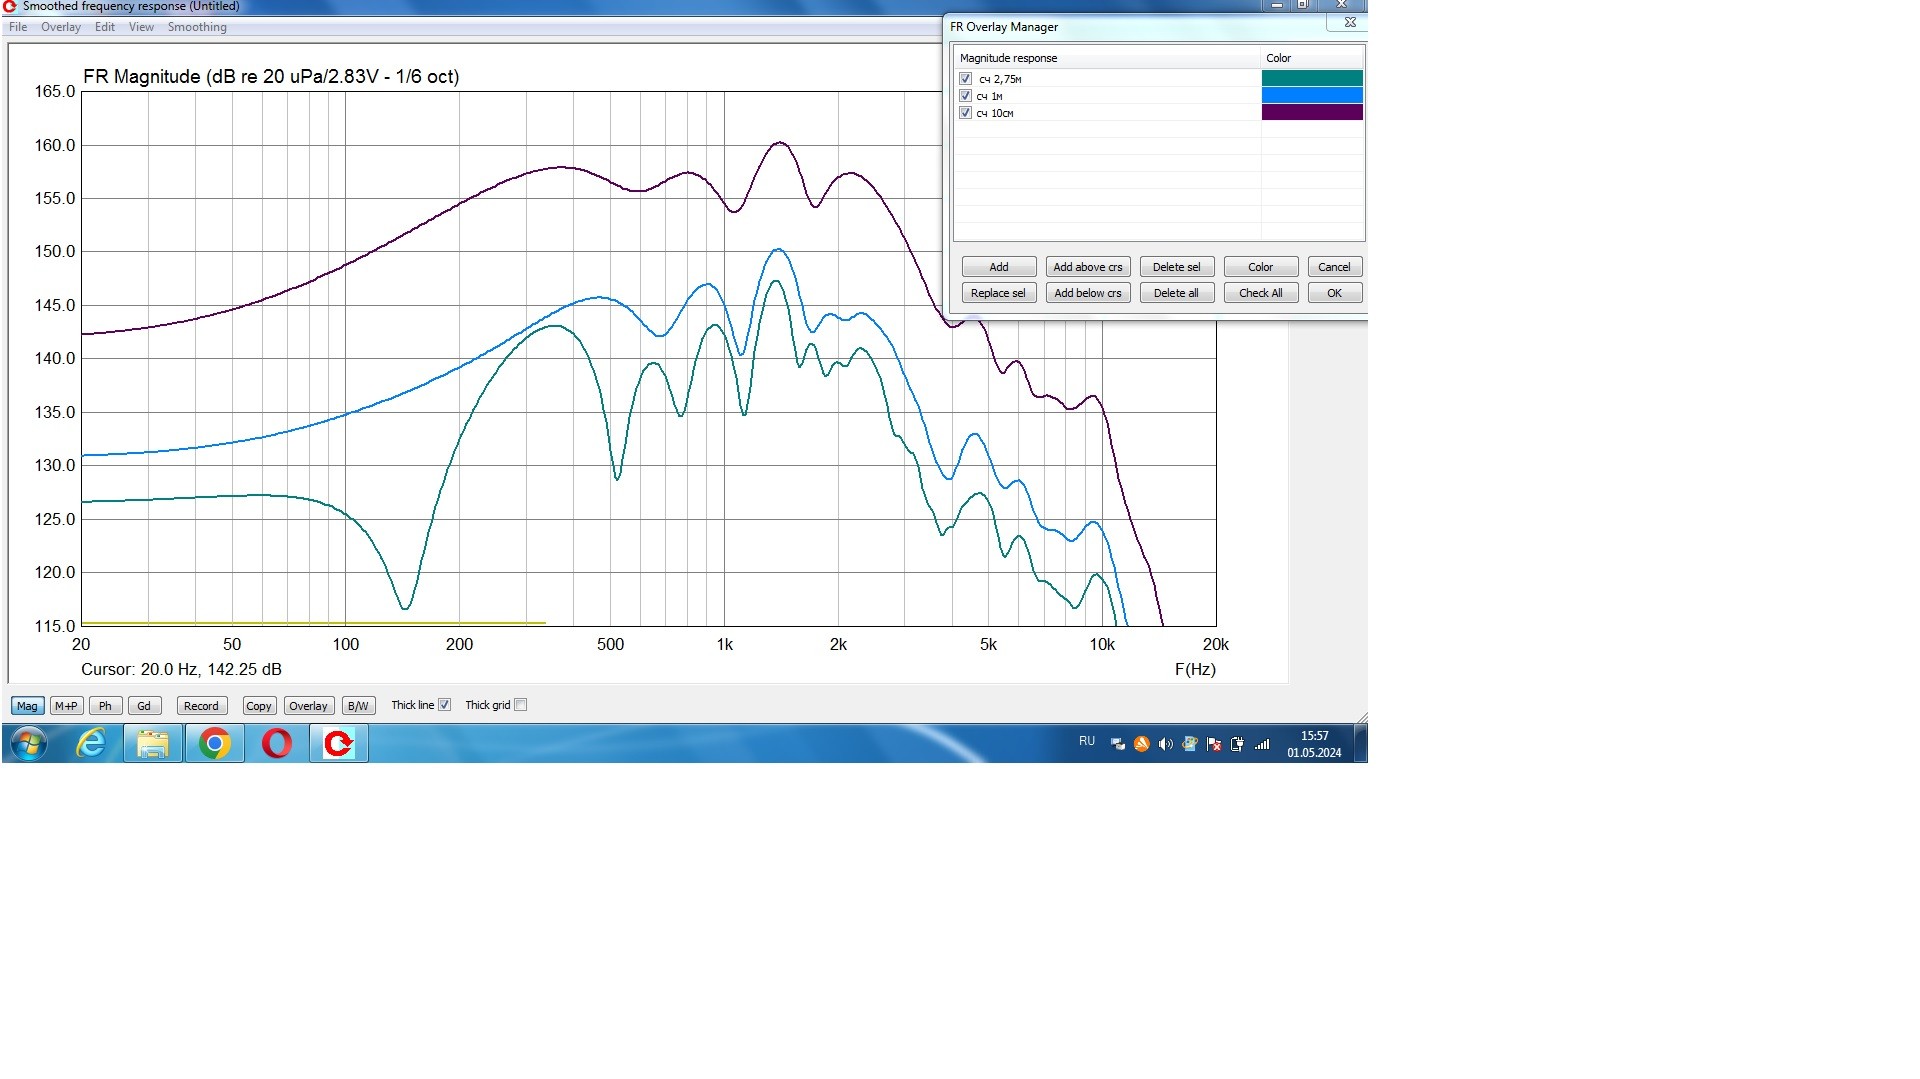
Task: Toggle the Thick line checkbox
Action: 445,705
